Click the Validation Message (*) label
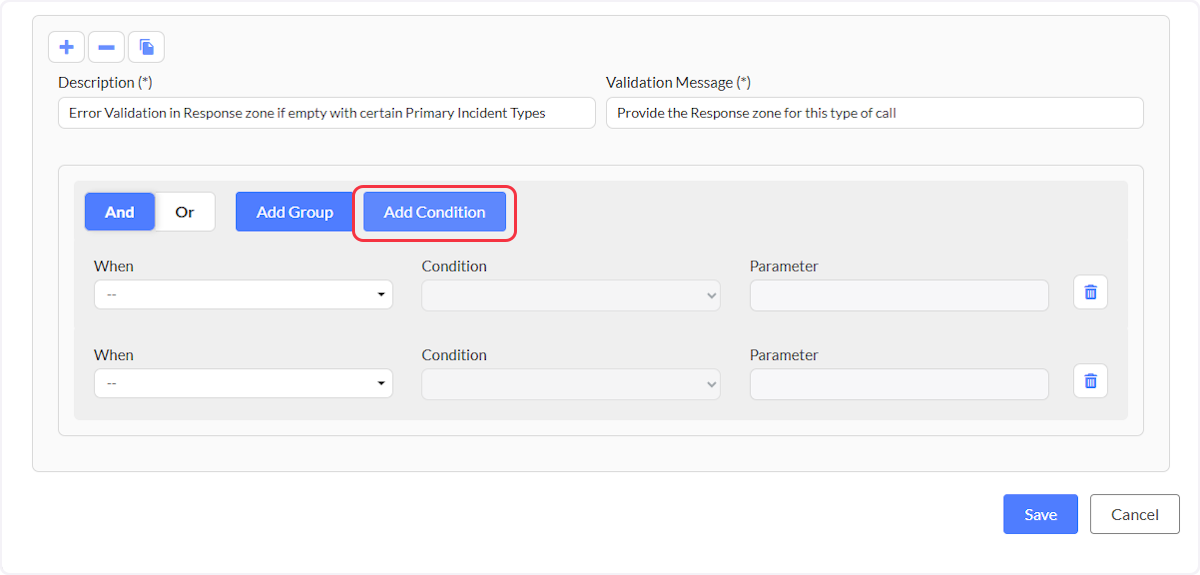Viewport: 1200px width, 575px height. point(678,82)
